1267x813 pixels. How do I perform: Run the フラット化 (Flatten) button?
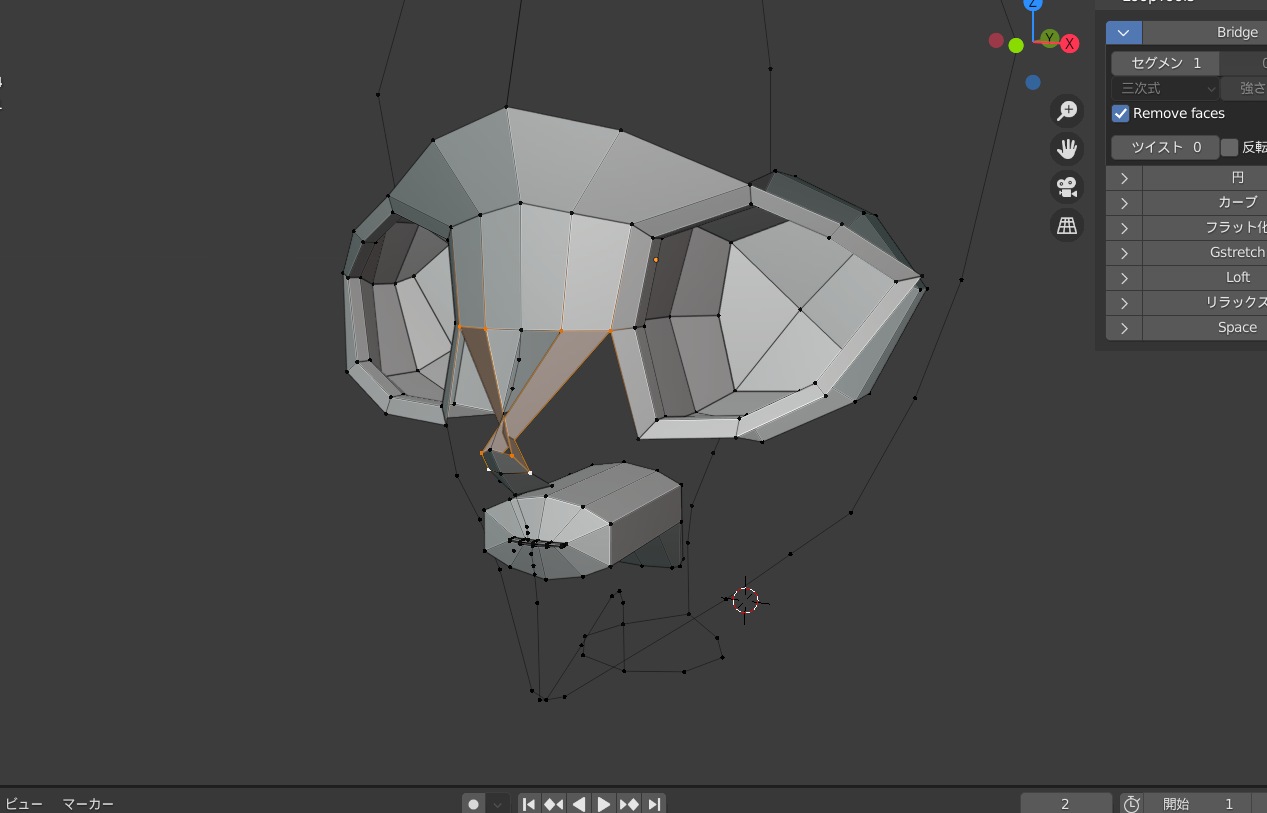pos(1205,228)
